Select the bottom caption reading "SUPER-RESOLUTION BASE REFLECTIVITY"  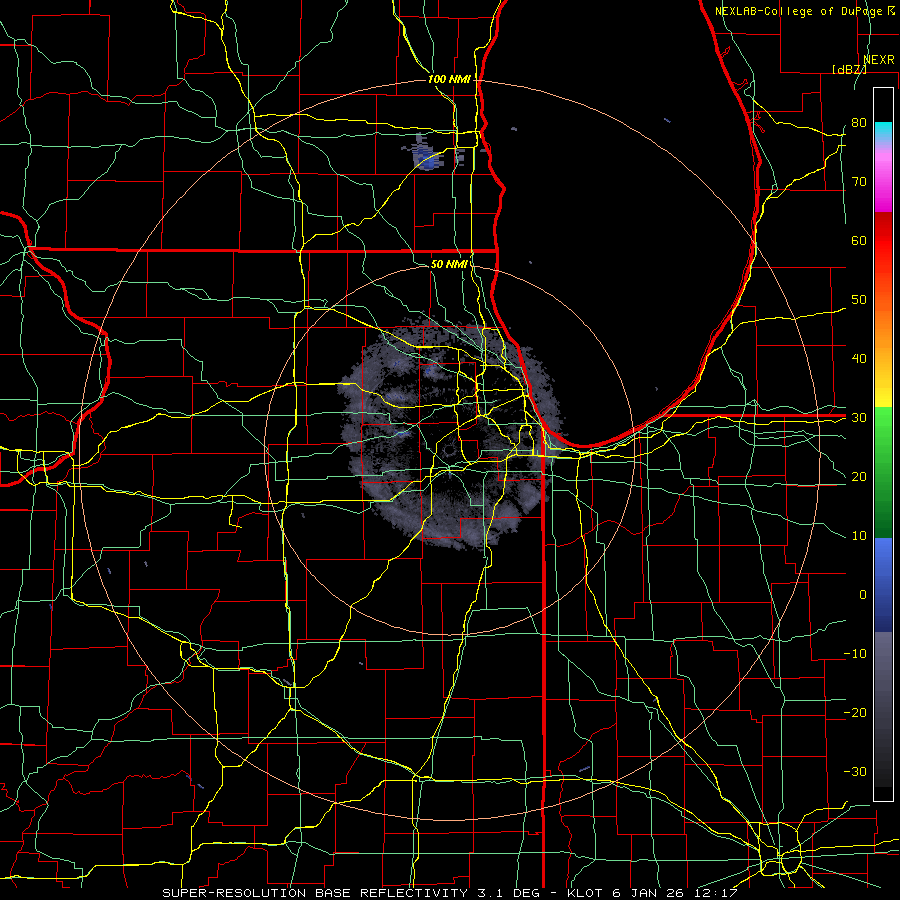(315, 893)
